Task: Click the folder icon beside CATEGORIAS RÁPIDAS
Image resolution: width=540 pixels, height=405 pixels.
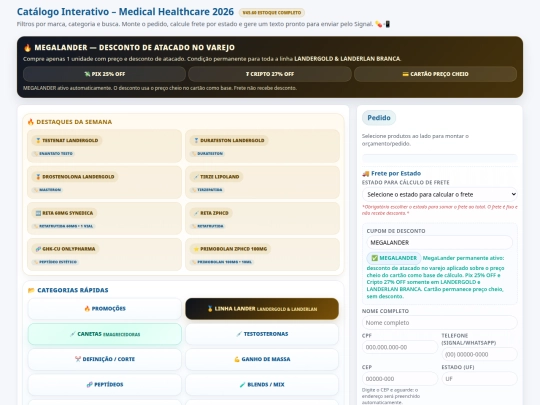Action: (31, 290)
